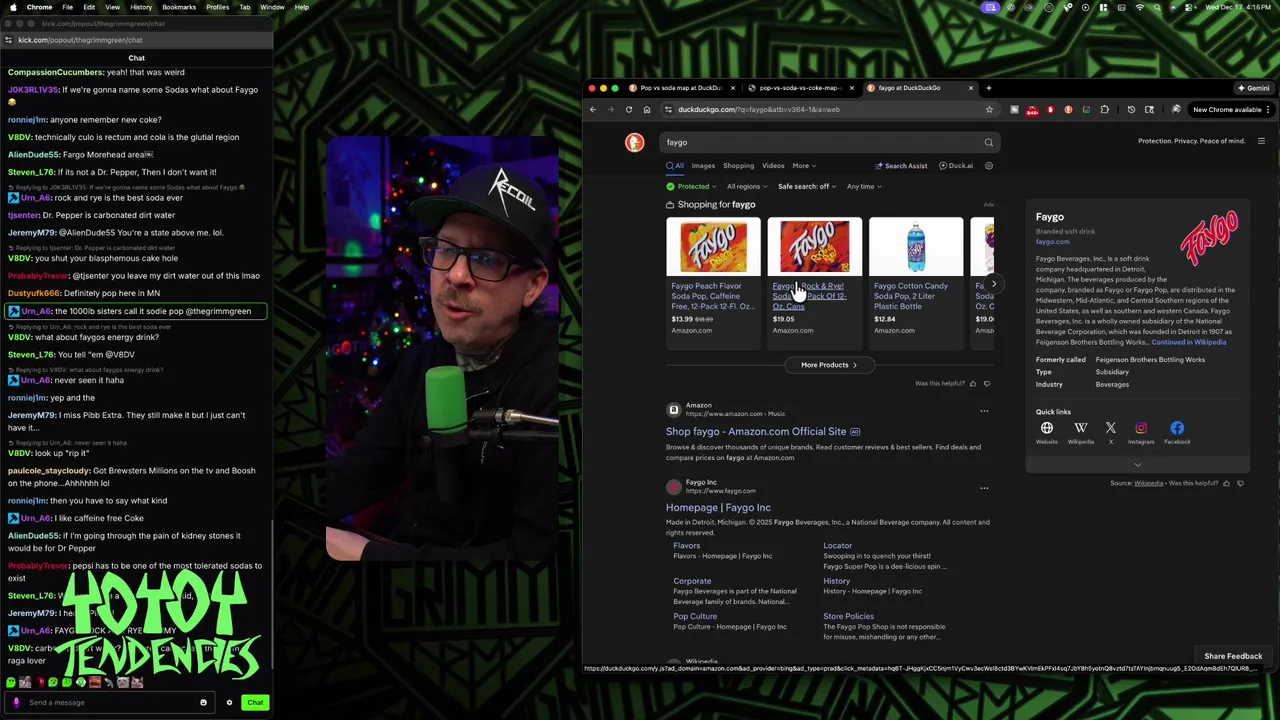Viewport: 1280px width, 720px height.
Task: Click thumbs down under shopping results
Action: [x=987, y=383]
